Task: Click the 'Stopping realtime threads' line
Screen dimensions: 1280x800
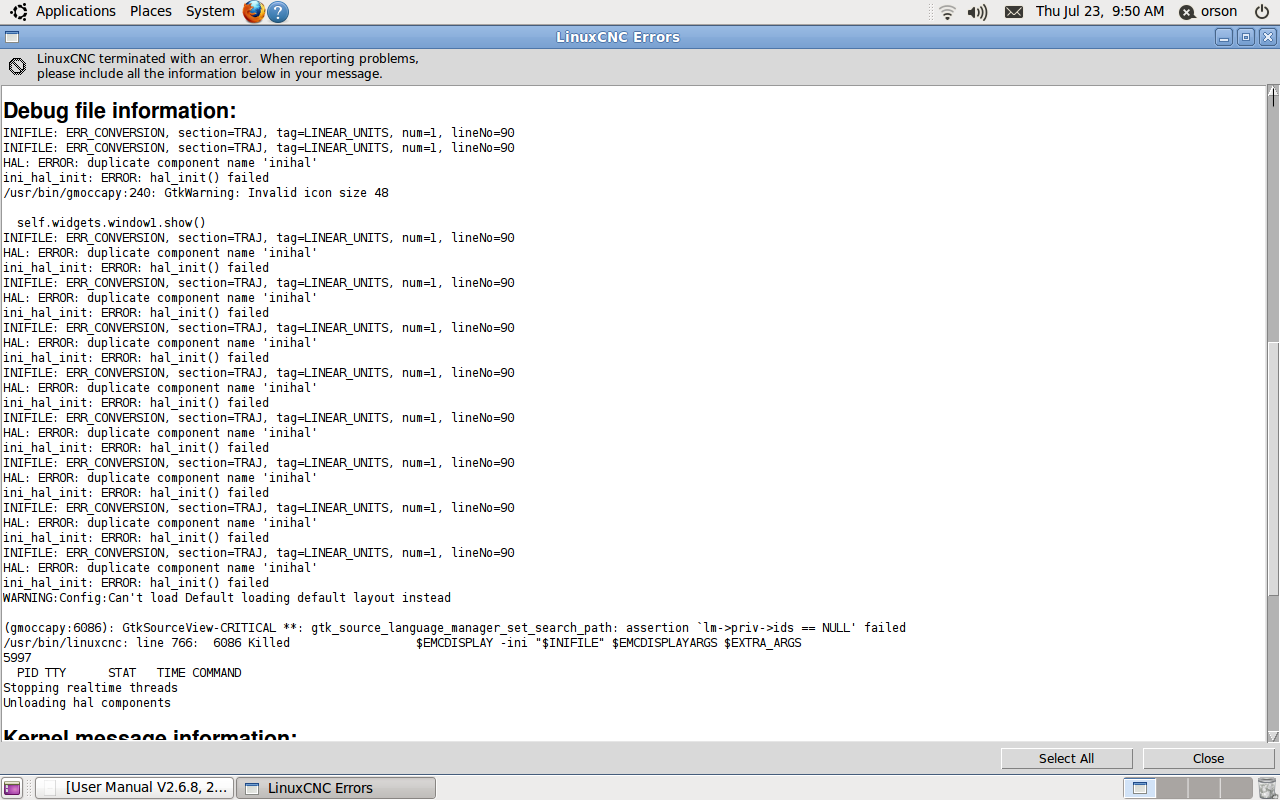Action: click(x=90, y=688)
